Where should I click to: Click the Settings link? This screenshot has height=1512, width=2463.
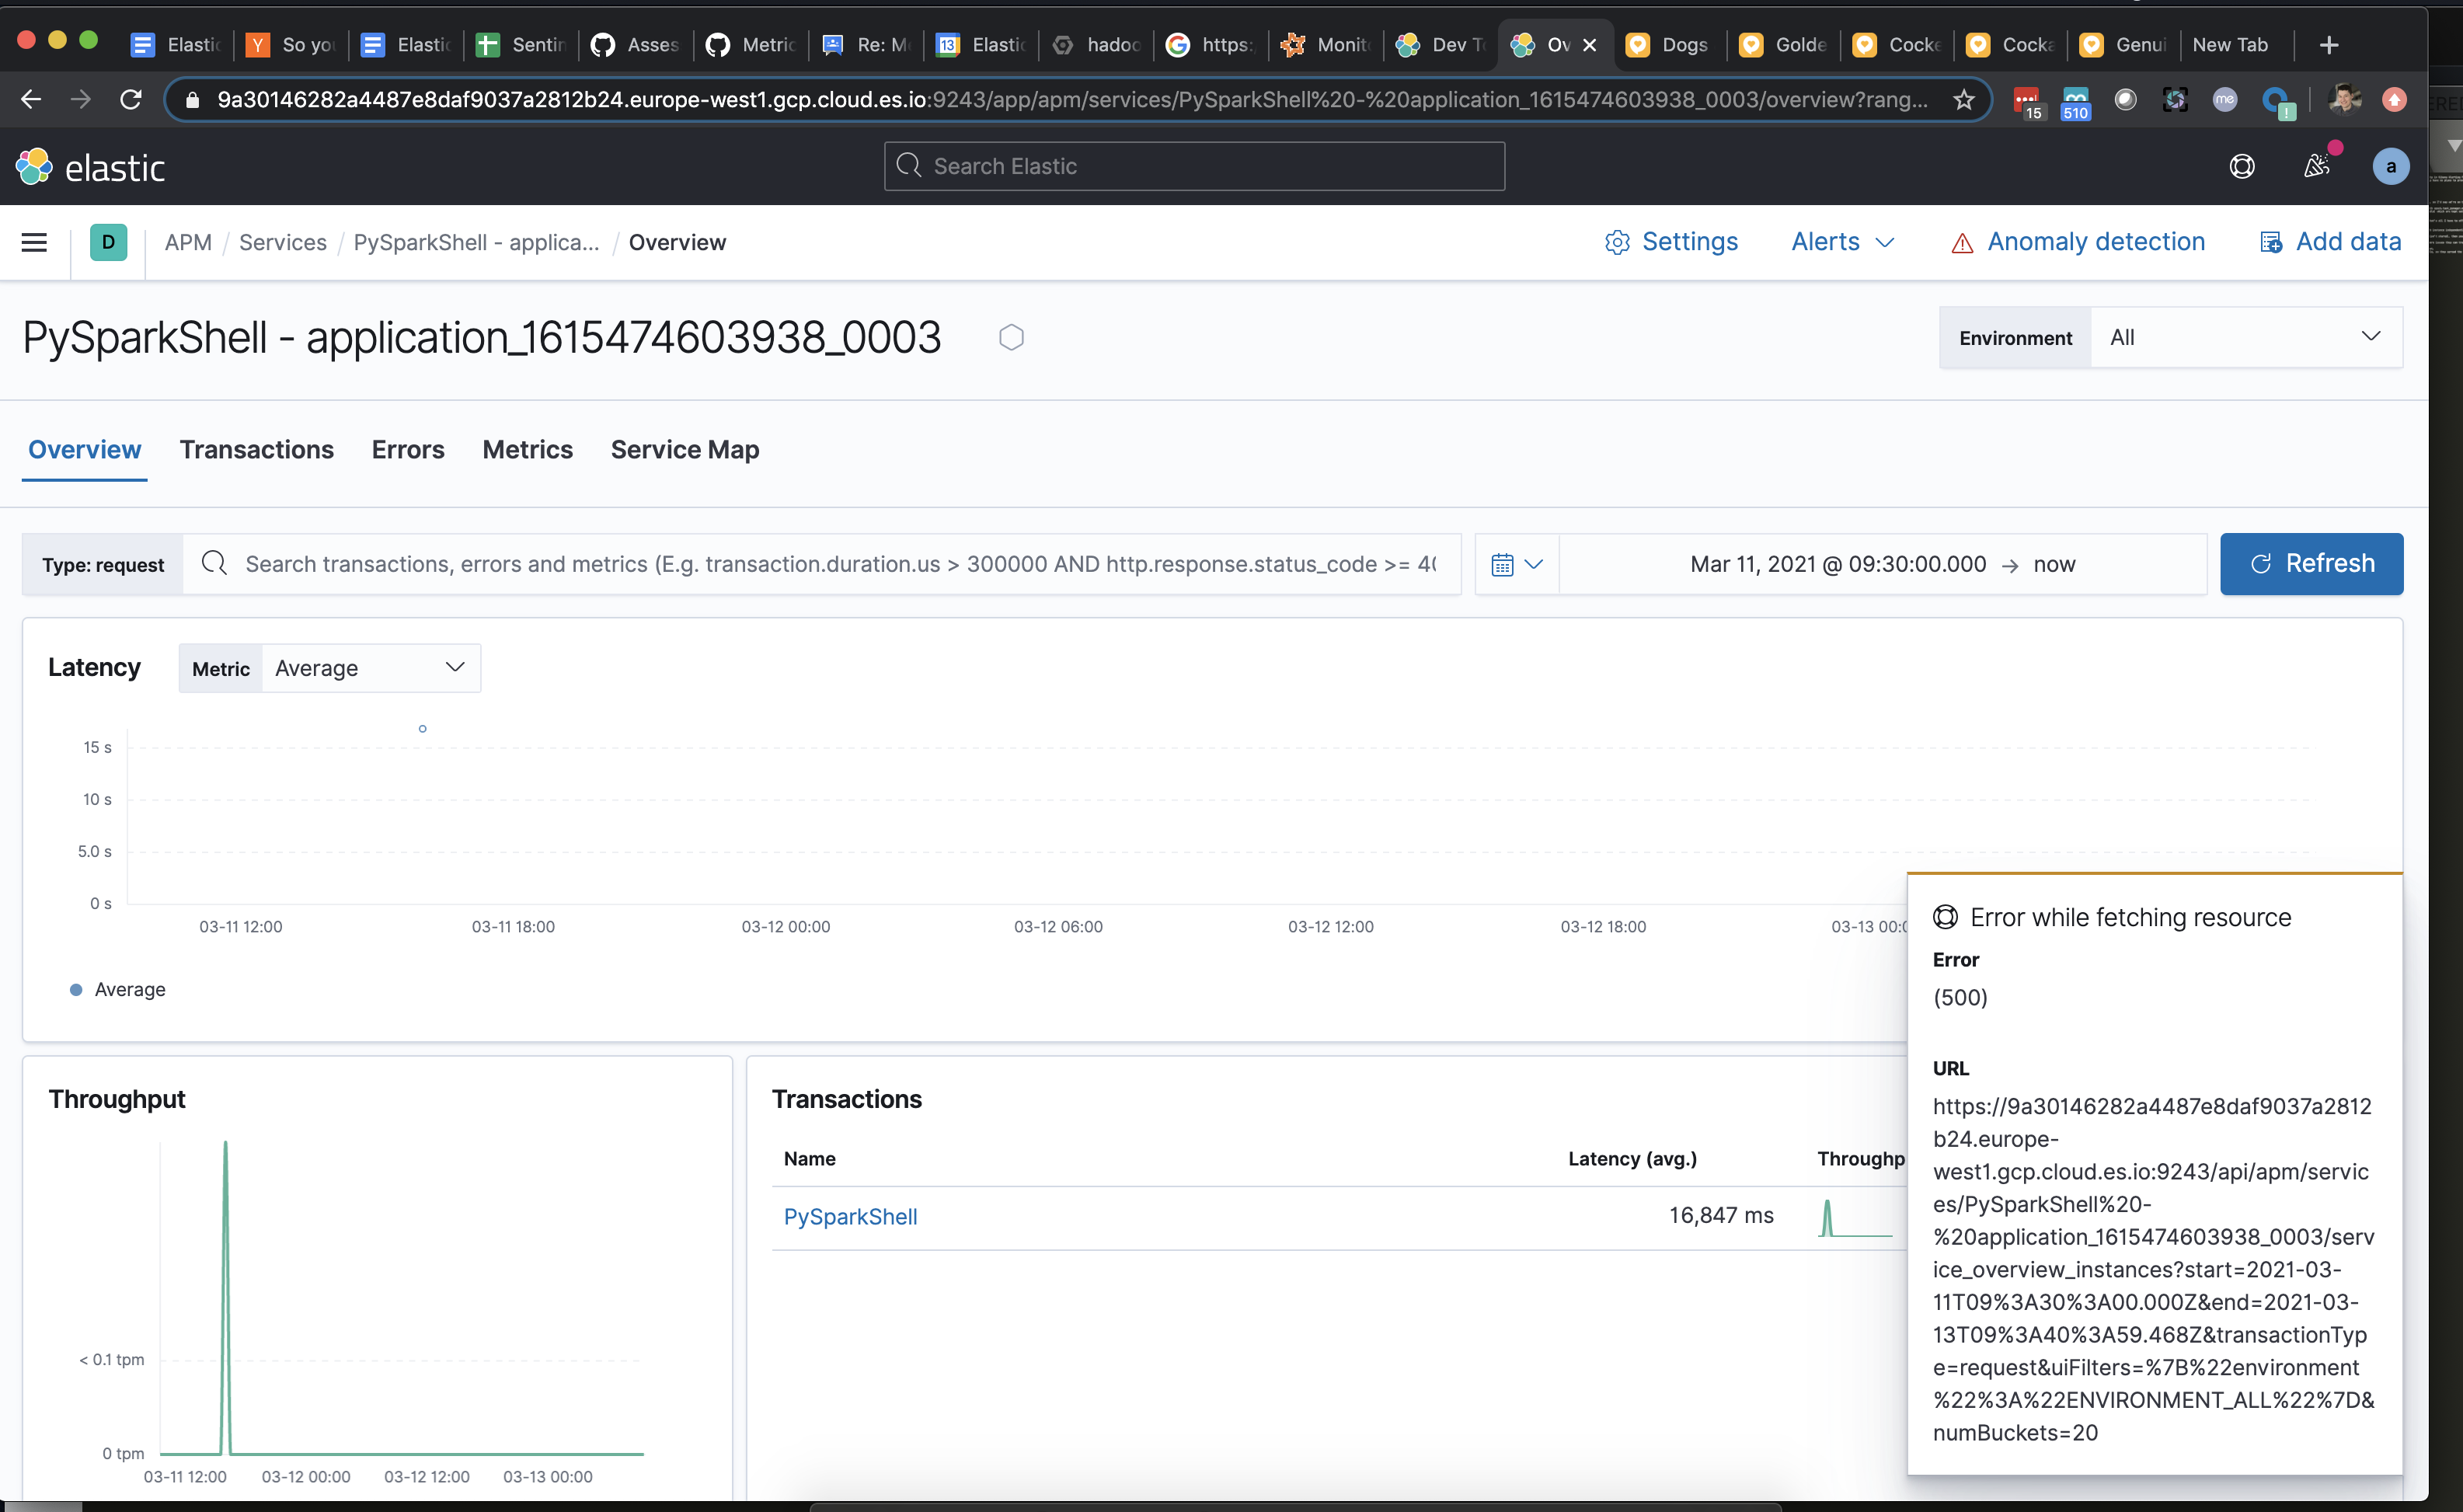click(1689, 242)
